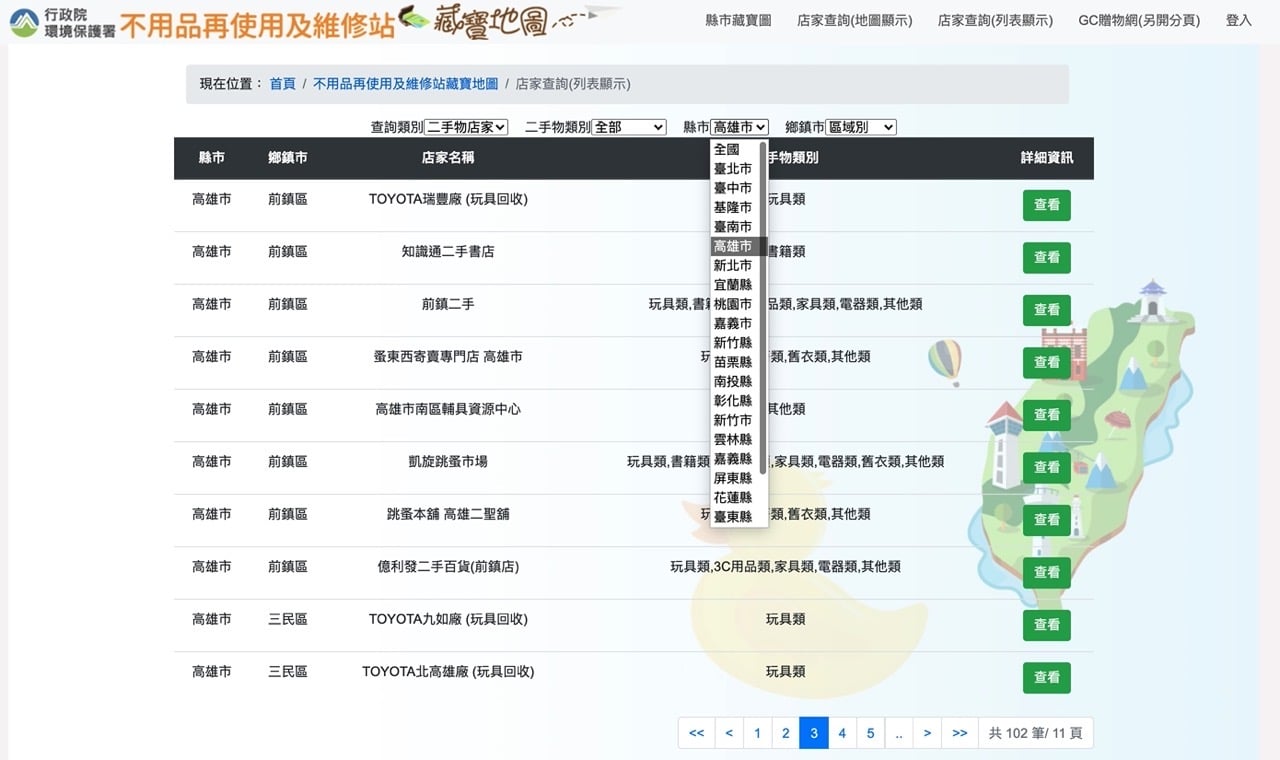Go to next page with > button
This screenshot has width=1280, height=760.
[928, 733]
